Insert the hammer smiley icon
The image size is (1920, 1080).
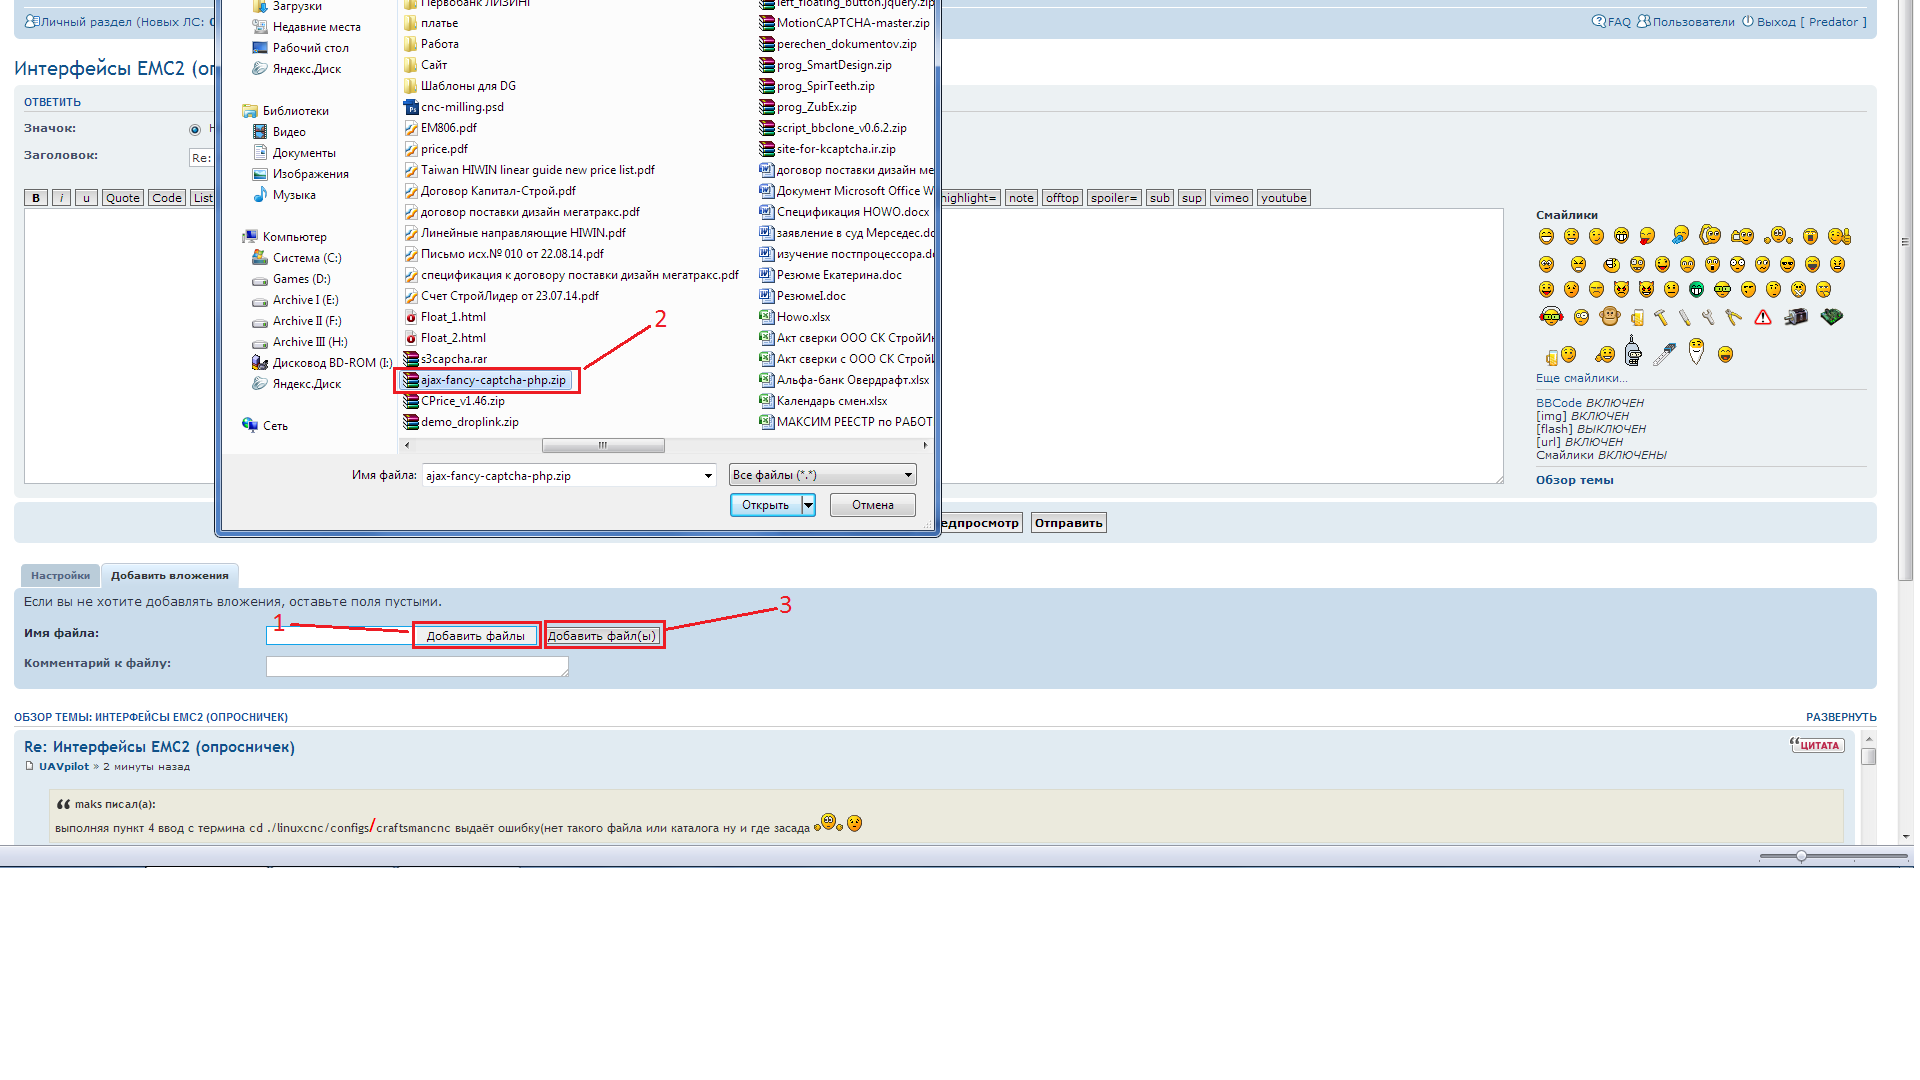pyautogui.click(x=1660, y=318)
